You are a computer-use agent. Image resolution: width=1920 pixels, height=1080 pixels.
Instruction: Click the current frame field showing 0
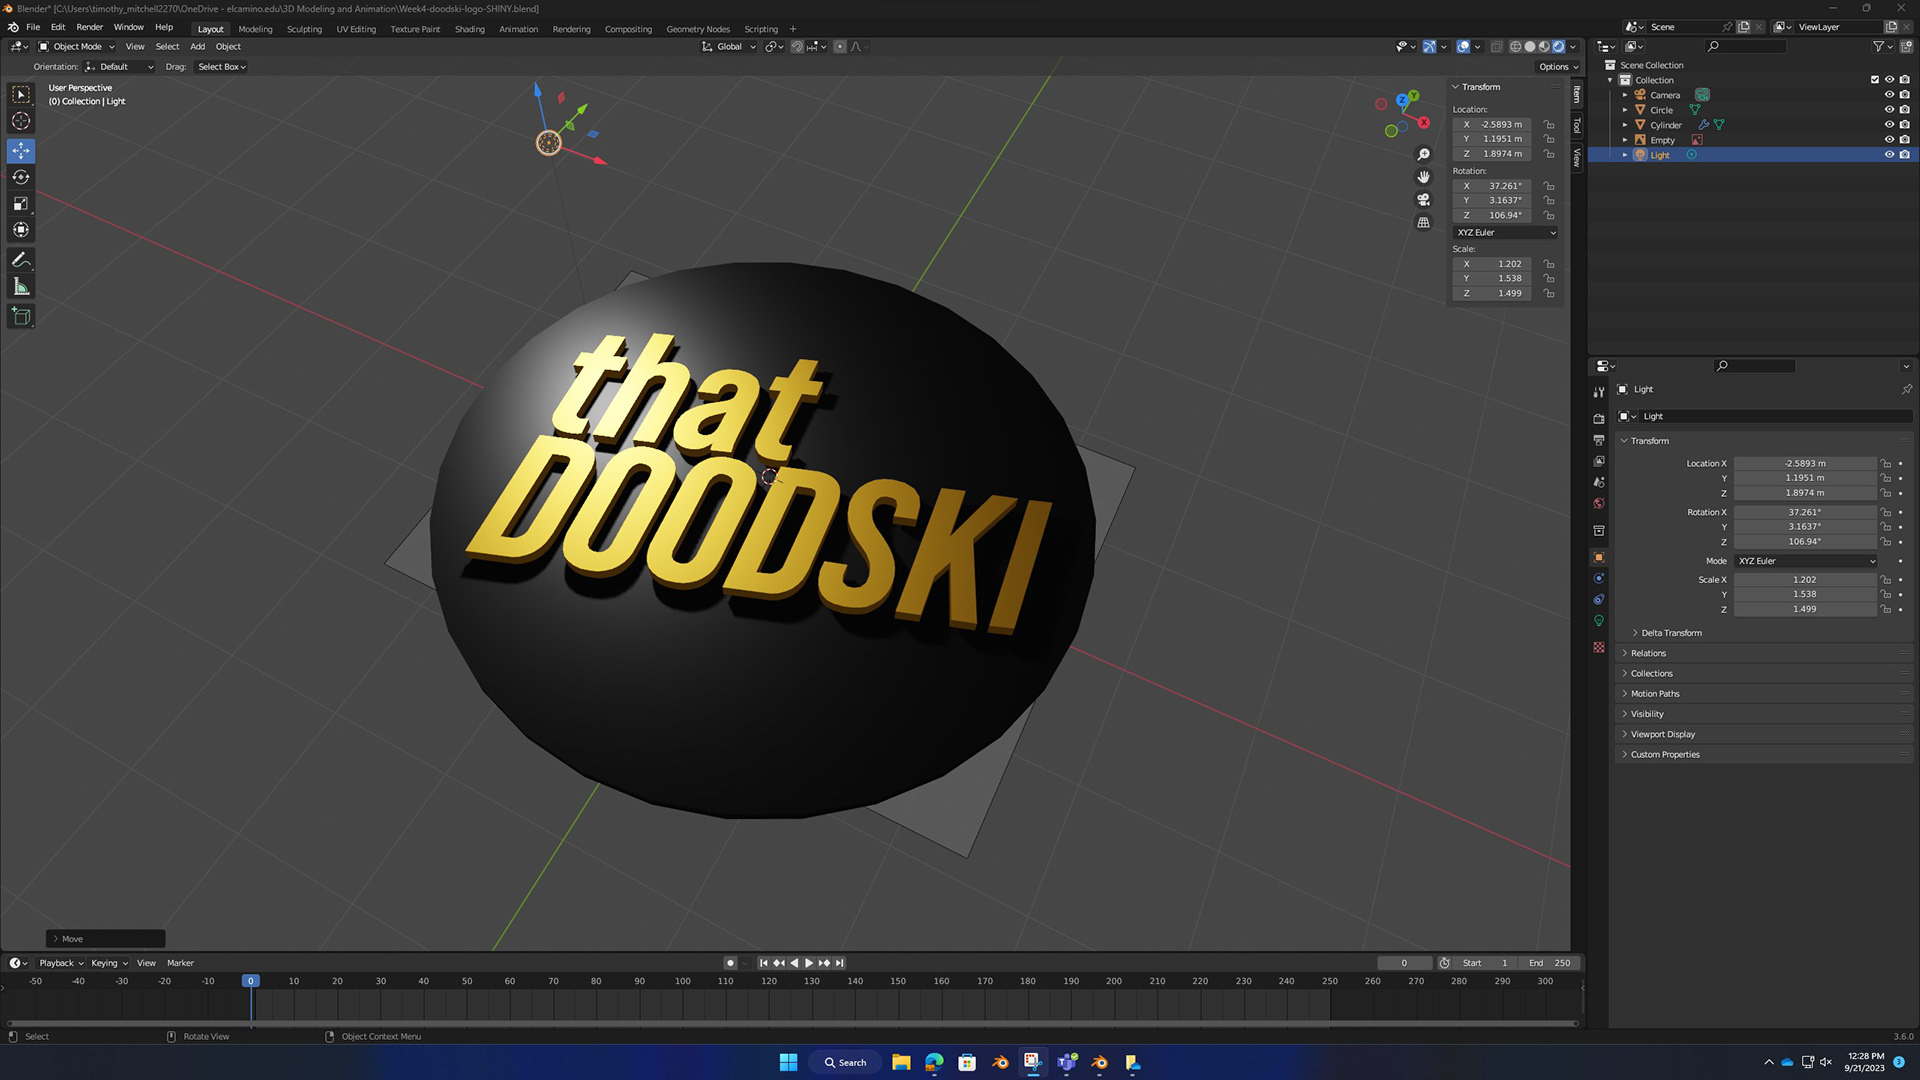click(x=1404, y=963)
